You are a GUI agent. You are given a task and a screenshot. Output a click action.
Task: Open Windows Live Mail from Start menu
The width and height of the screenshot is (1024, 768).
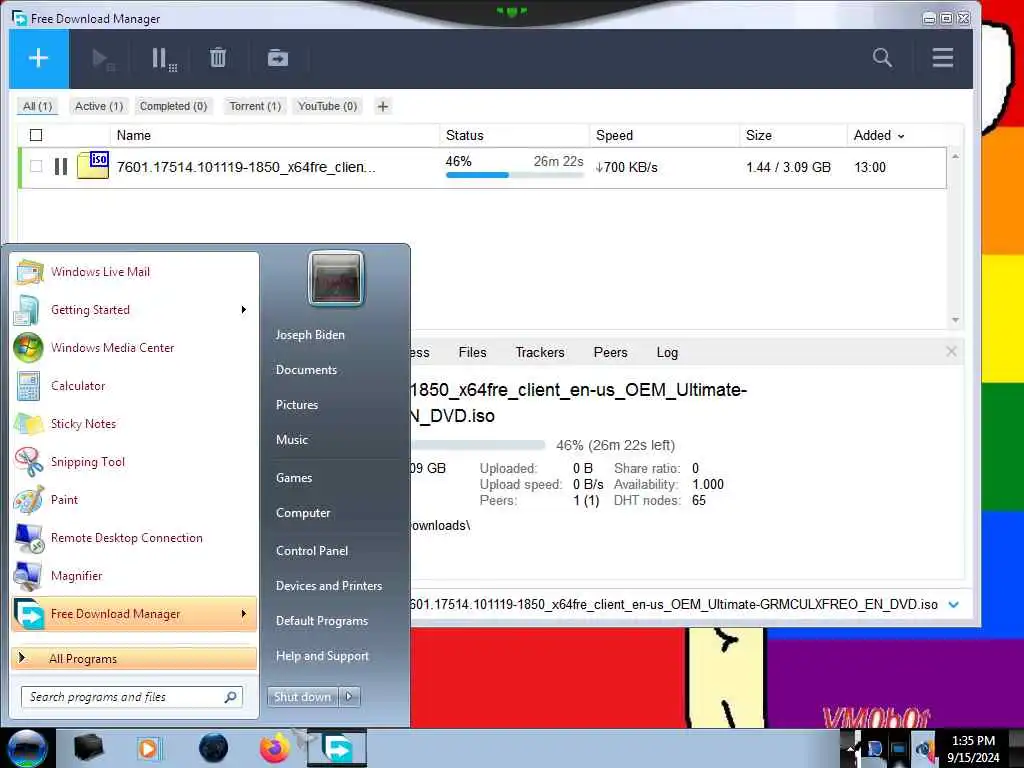[134, 272]
